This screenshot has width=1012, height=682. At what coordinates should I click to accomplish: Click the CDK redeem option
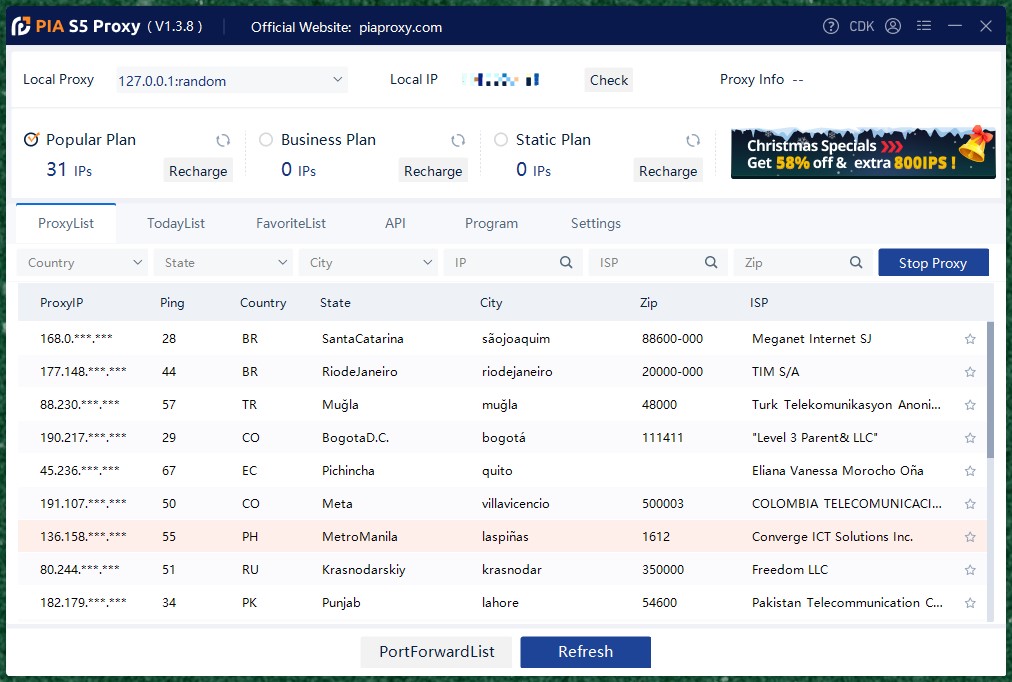pyautogui.click(x=862, y=26)
